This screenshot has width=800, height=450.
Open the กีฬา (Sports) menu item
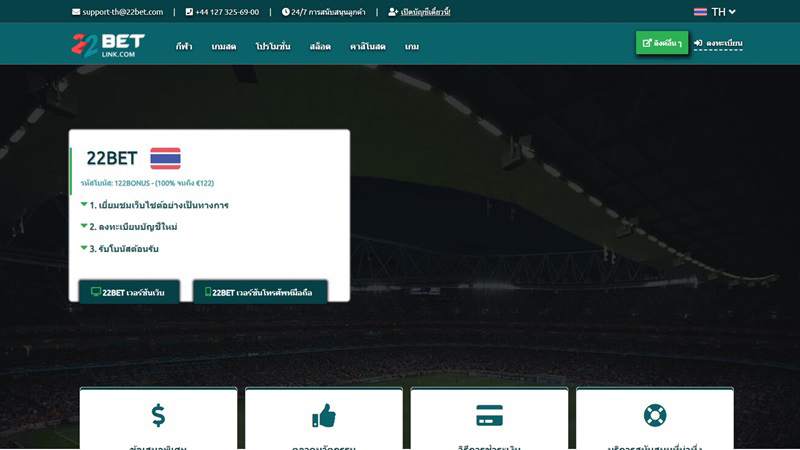click(184, 47)
